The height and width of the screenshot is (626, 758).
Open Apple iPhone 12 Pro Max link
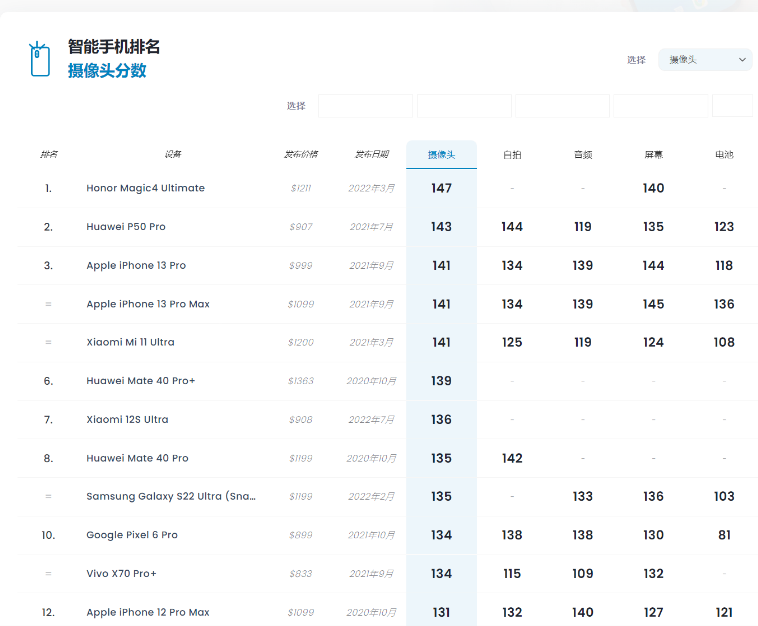pyautogui.click(x=148, y=612)
